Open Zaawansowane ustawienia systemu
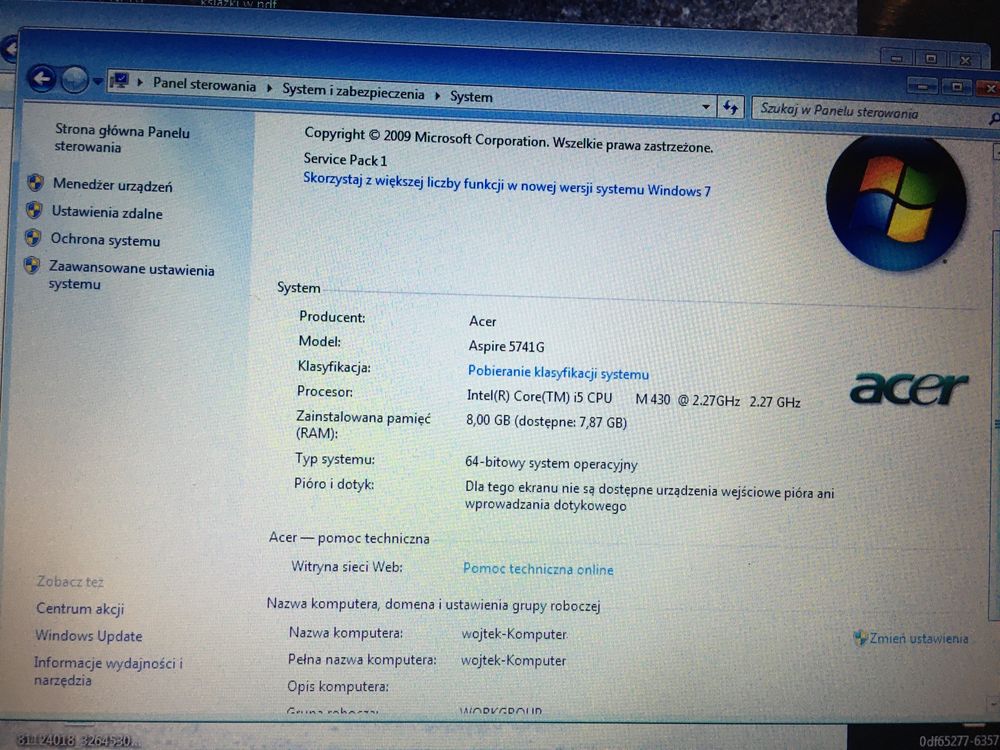This screenshot has height=750, width=1000. [131, 276]
